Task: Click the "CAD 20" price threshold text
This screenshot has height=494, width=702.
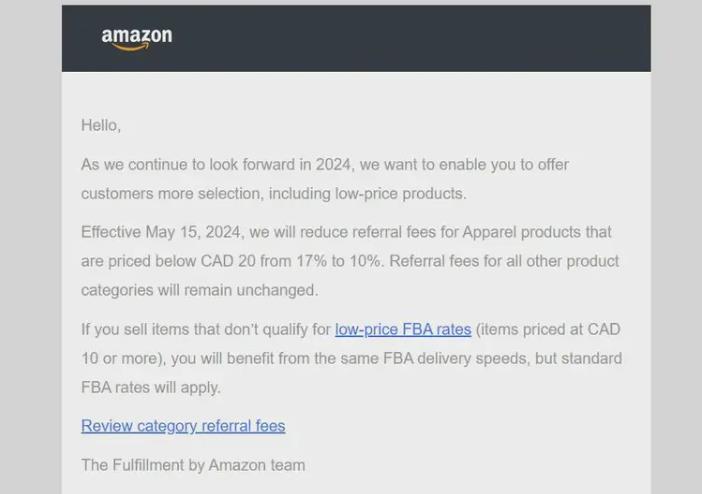Action: [228, 261]
